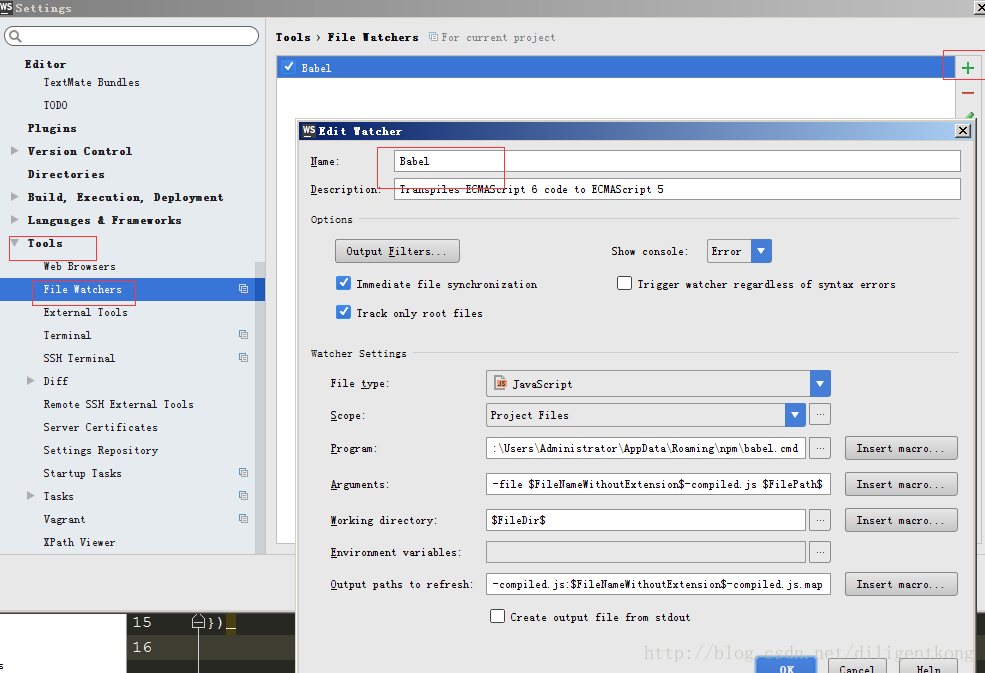Click the Name input field
985x673 pixels.
click(x=677, y=161)
